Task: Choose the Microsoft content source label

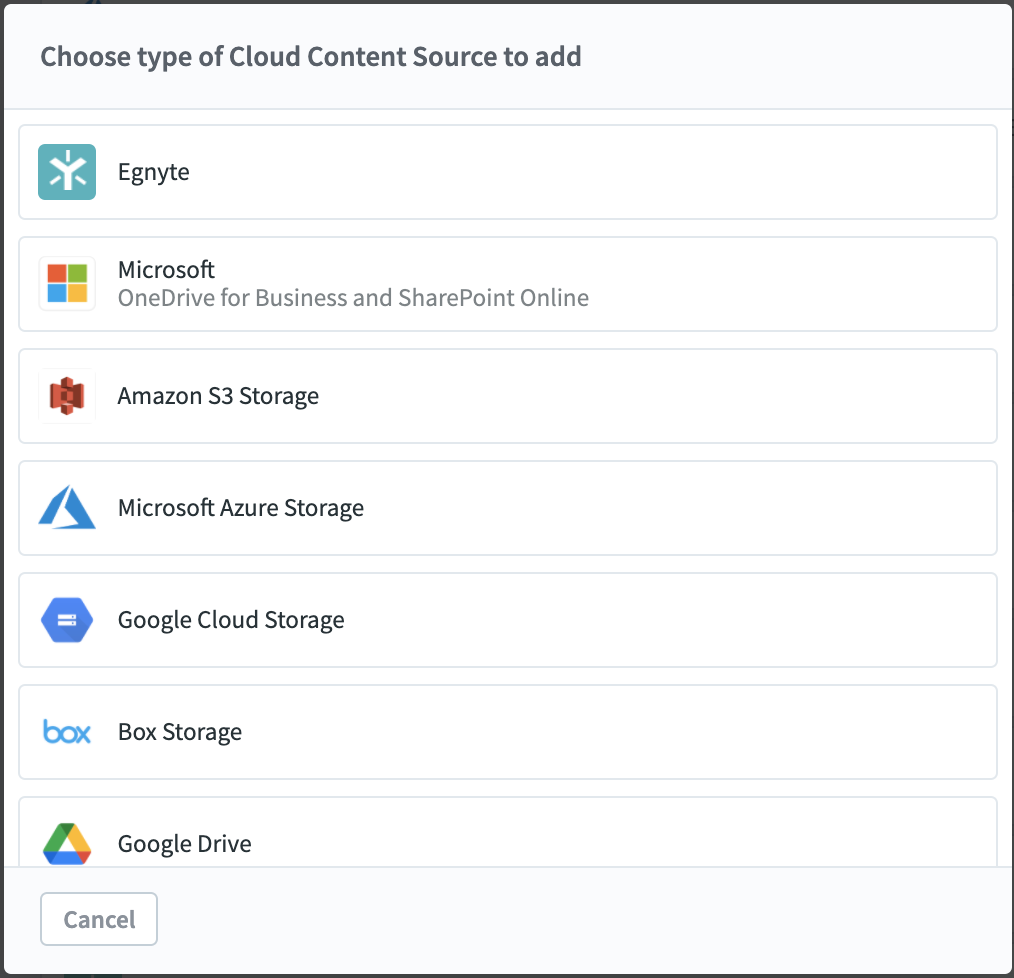Action: pyautogui.click(x=166, y=270)
